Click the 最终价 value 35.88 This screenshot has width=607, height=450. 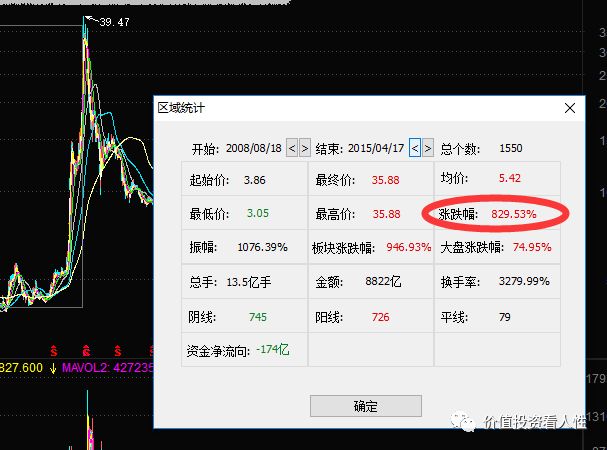(385, 180)
